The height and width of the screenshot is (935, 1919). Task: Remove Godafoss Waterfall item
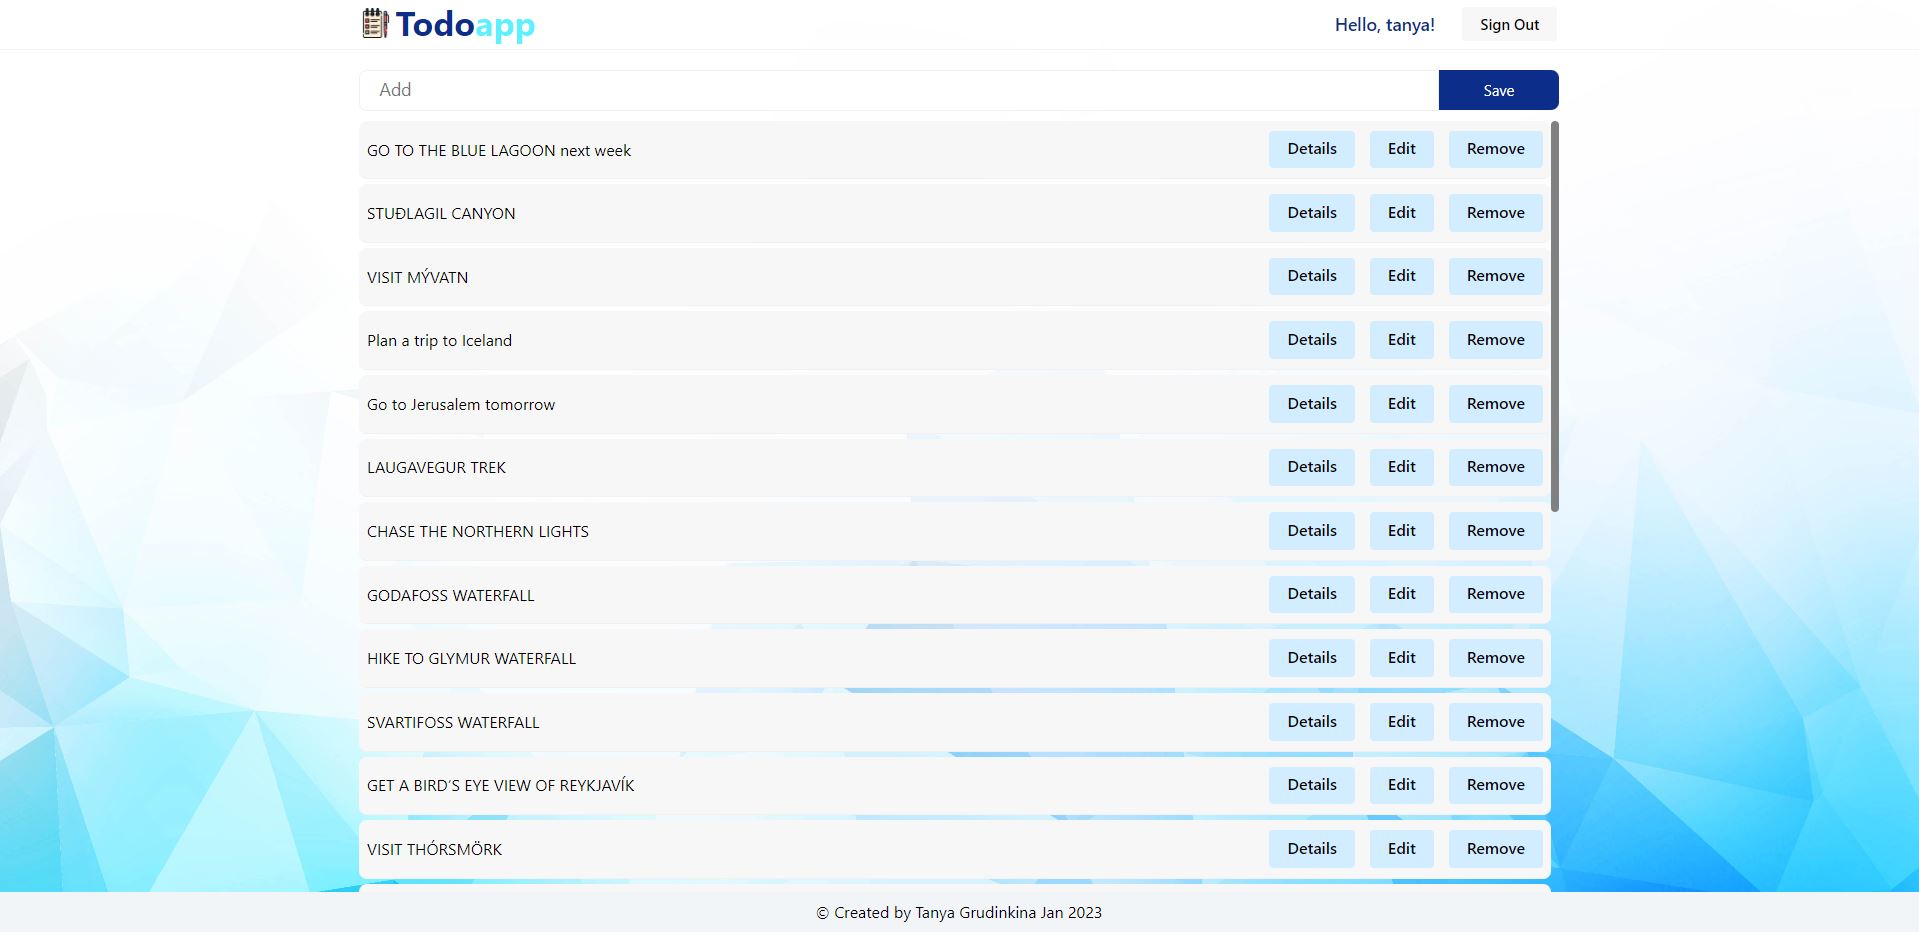pyautogui.click(x=1495, y=594)
